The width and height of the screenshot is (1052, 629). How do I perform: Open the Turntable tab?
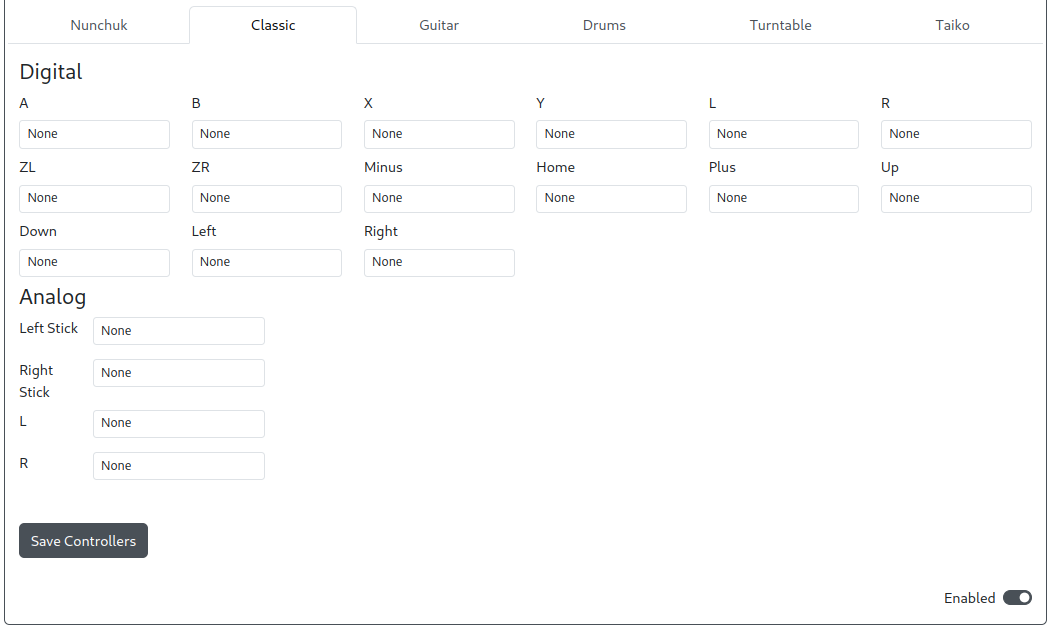pos(780,25)
